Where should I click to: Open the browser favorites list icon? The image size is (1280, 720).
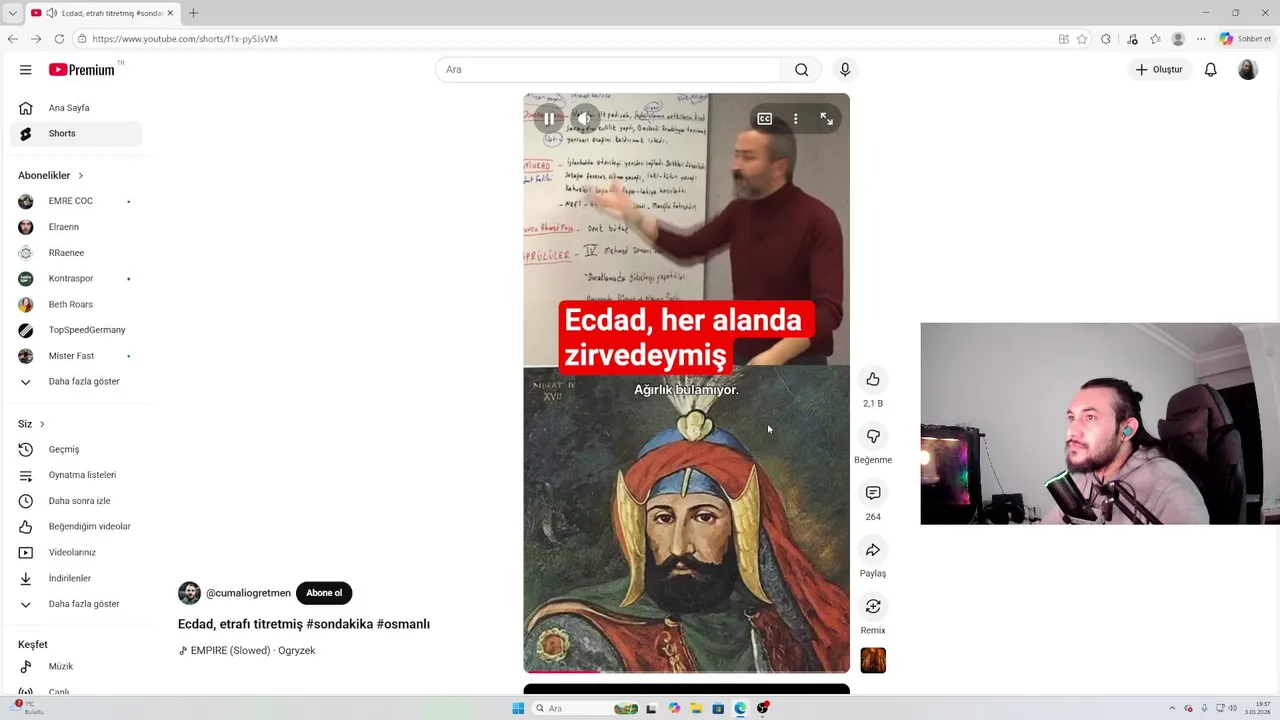point(1155,39)
